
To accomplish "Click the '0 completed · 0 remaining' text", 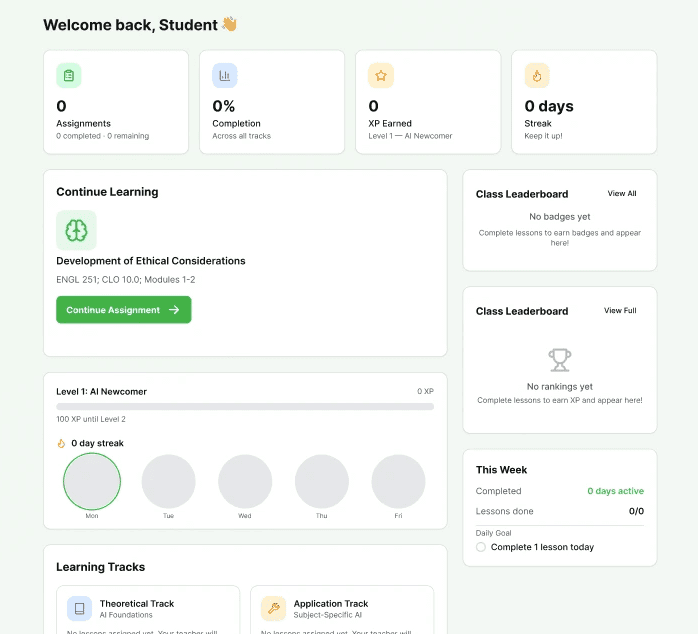I will (x=102, y=136).
